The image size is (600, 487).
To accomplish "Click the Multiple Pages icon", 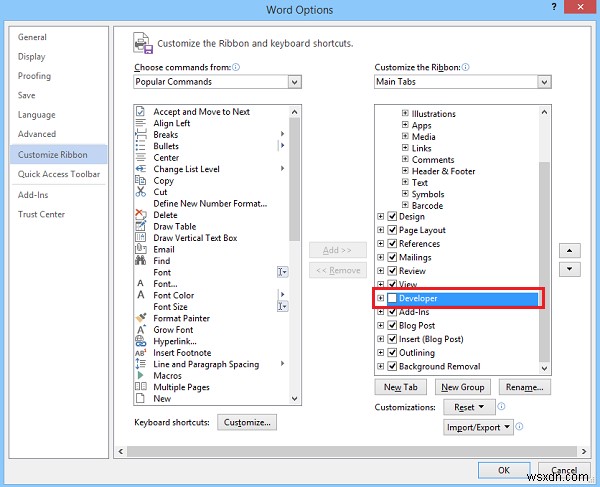I will pos(140,386).
